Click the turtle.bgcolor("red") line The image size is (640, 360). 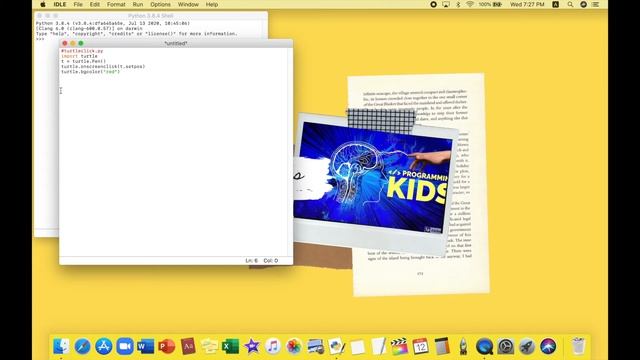90,71
